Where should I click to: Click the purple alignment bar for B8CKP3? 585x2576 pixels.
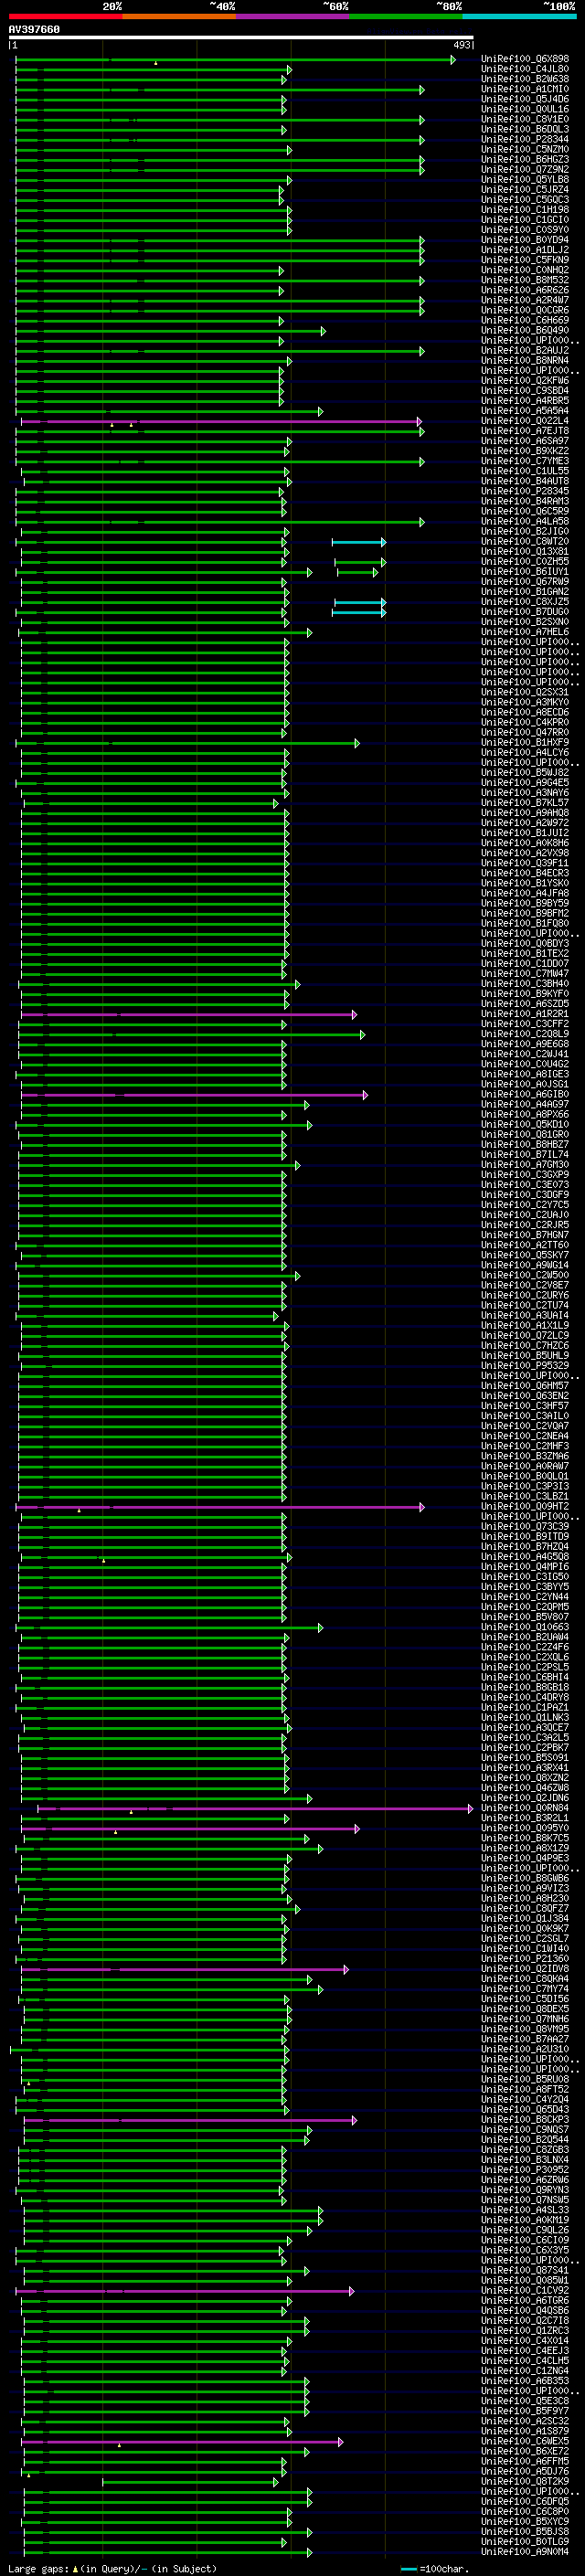click(x=190, y=2120)
